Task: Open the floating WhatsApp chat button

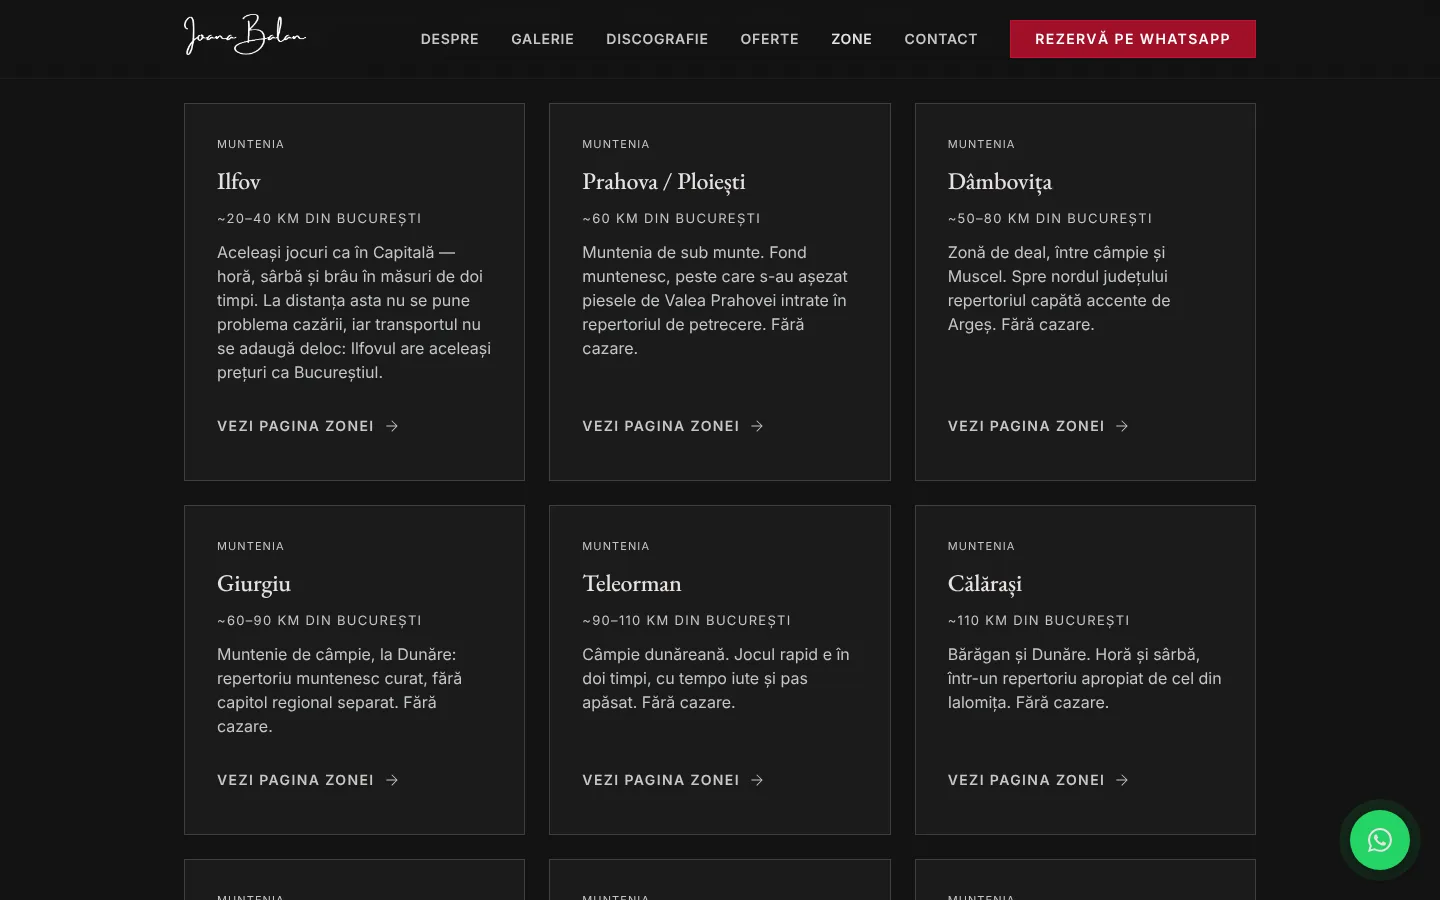Action: click(1379, 840)
